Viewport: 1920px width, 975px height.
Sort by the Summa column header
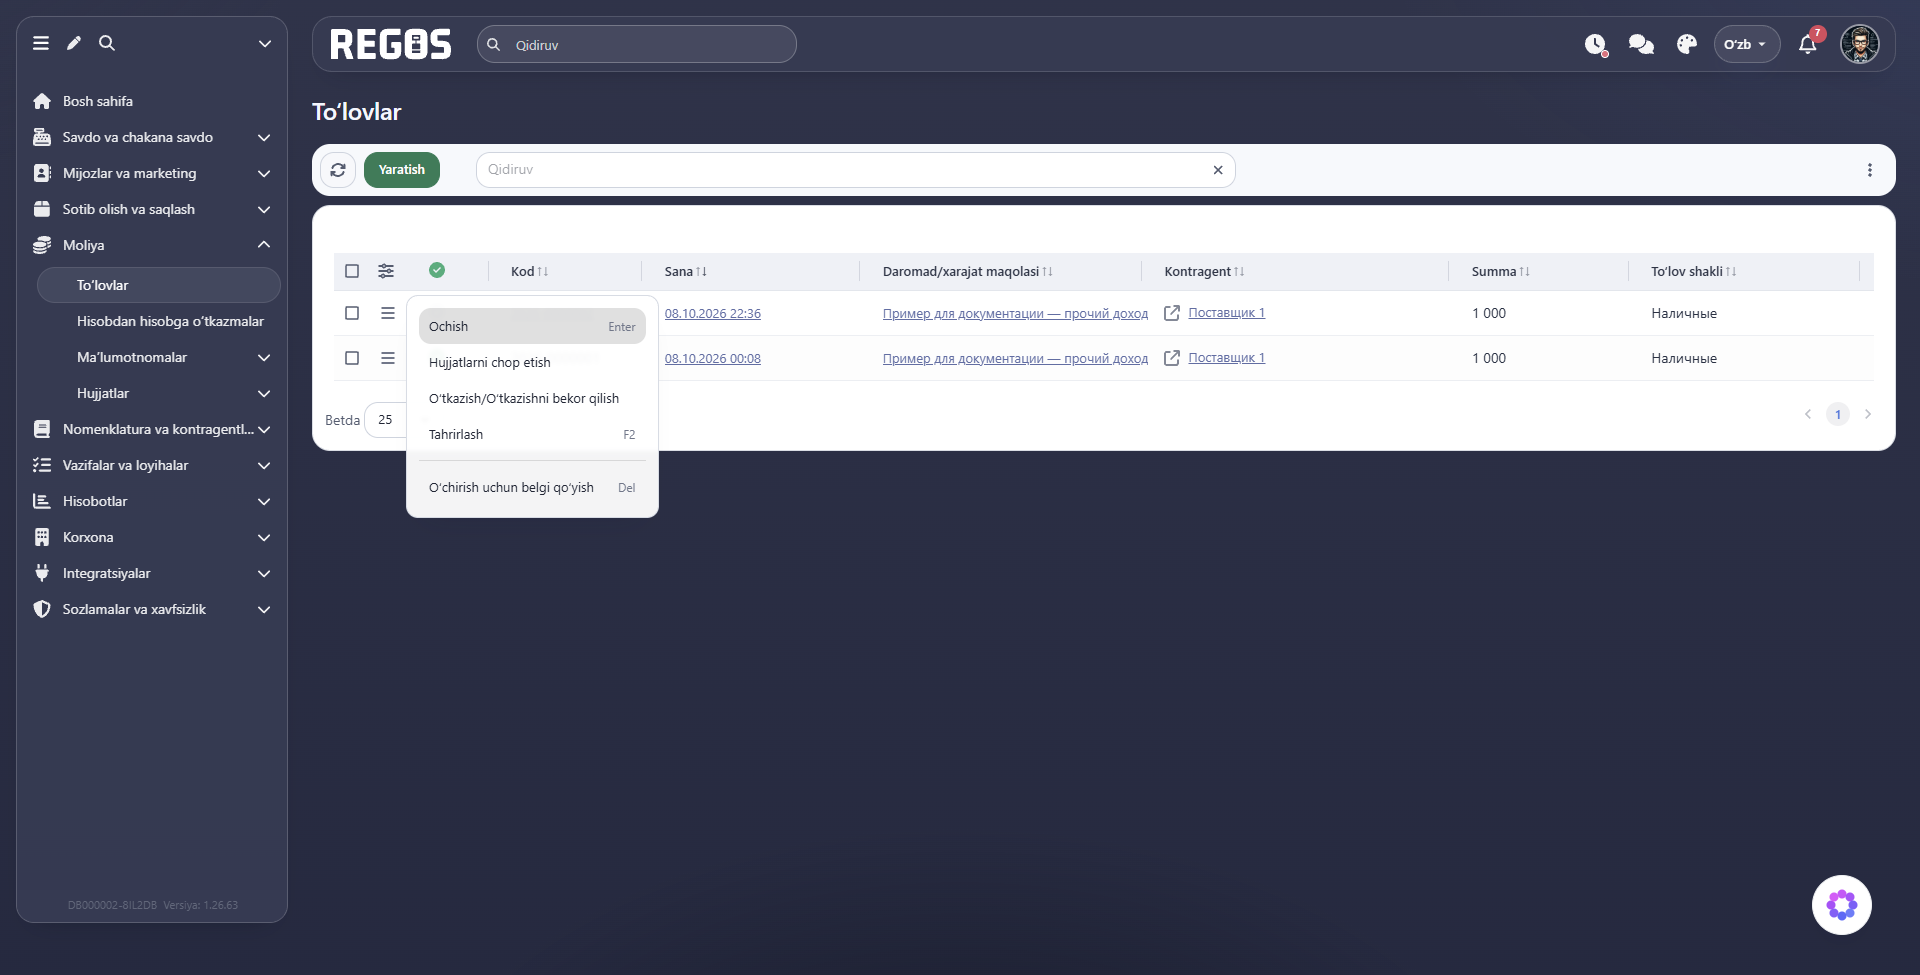coord(1500,271)
